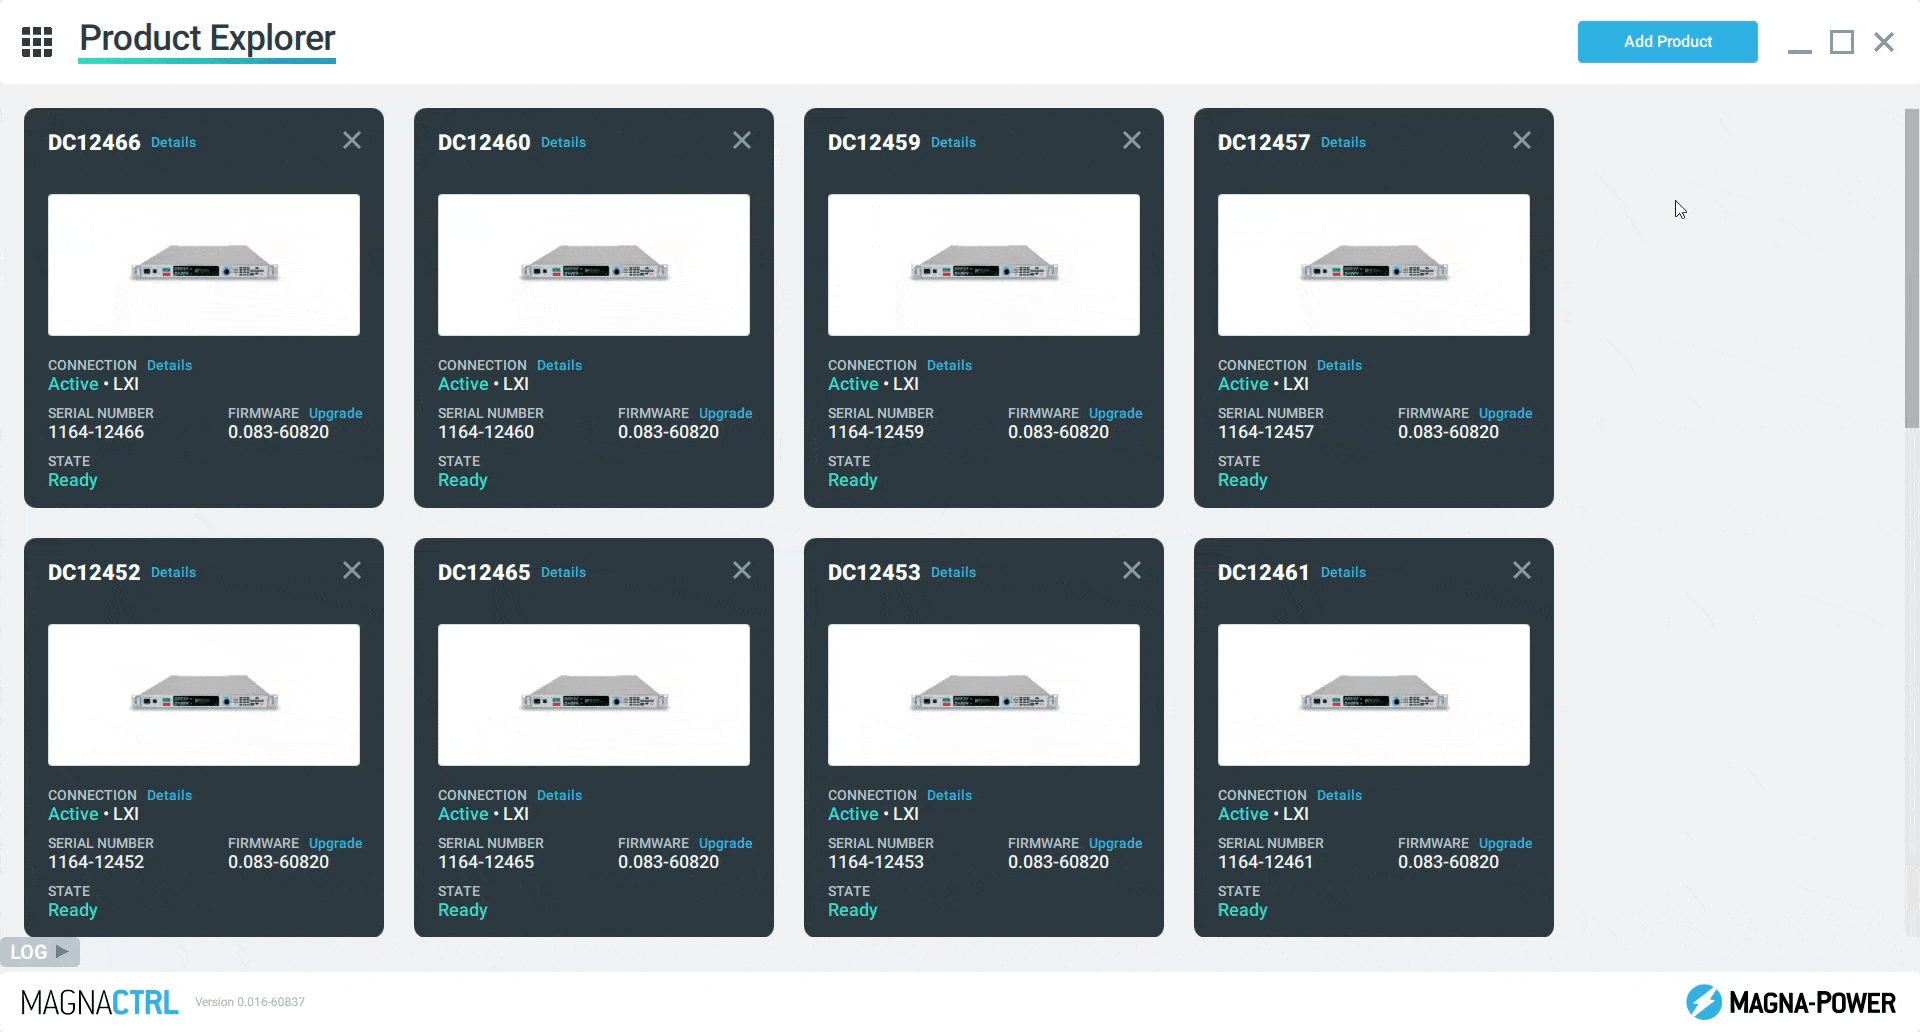Click version 0.016-60837 text

click(250, 1002)
